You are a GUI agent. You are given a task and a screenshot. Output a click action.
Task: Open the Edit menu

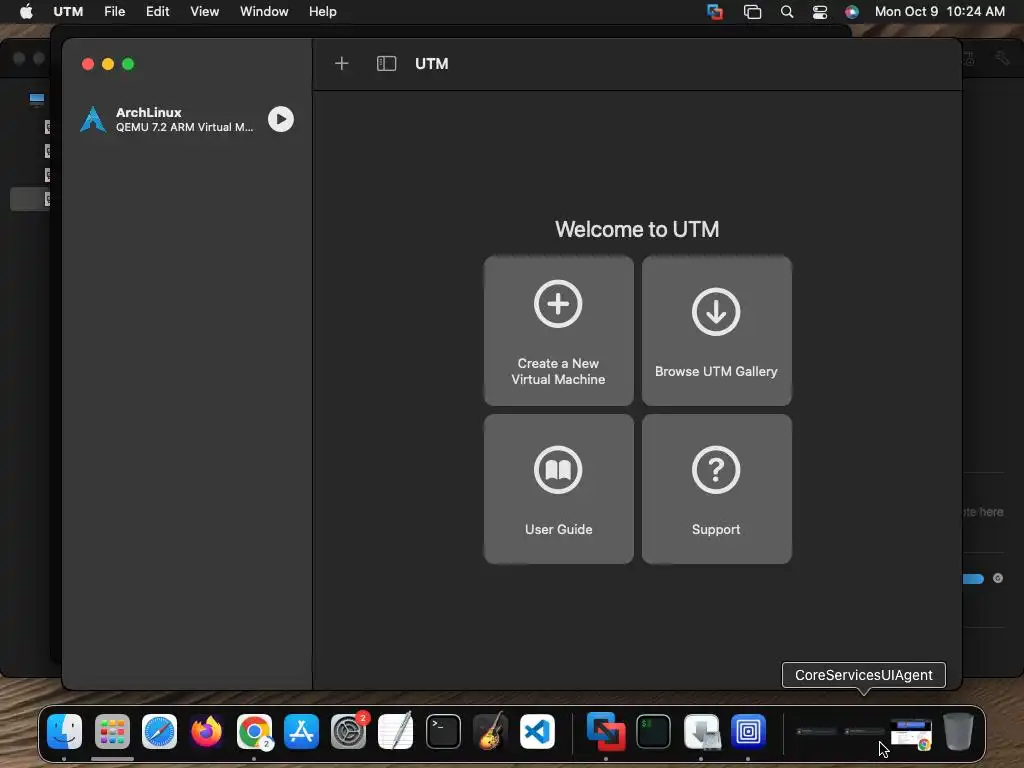coord(157,11)
